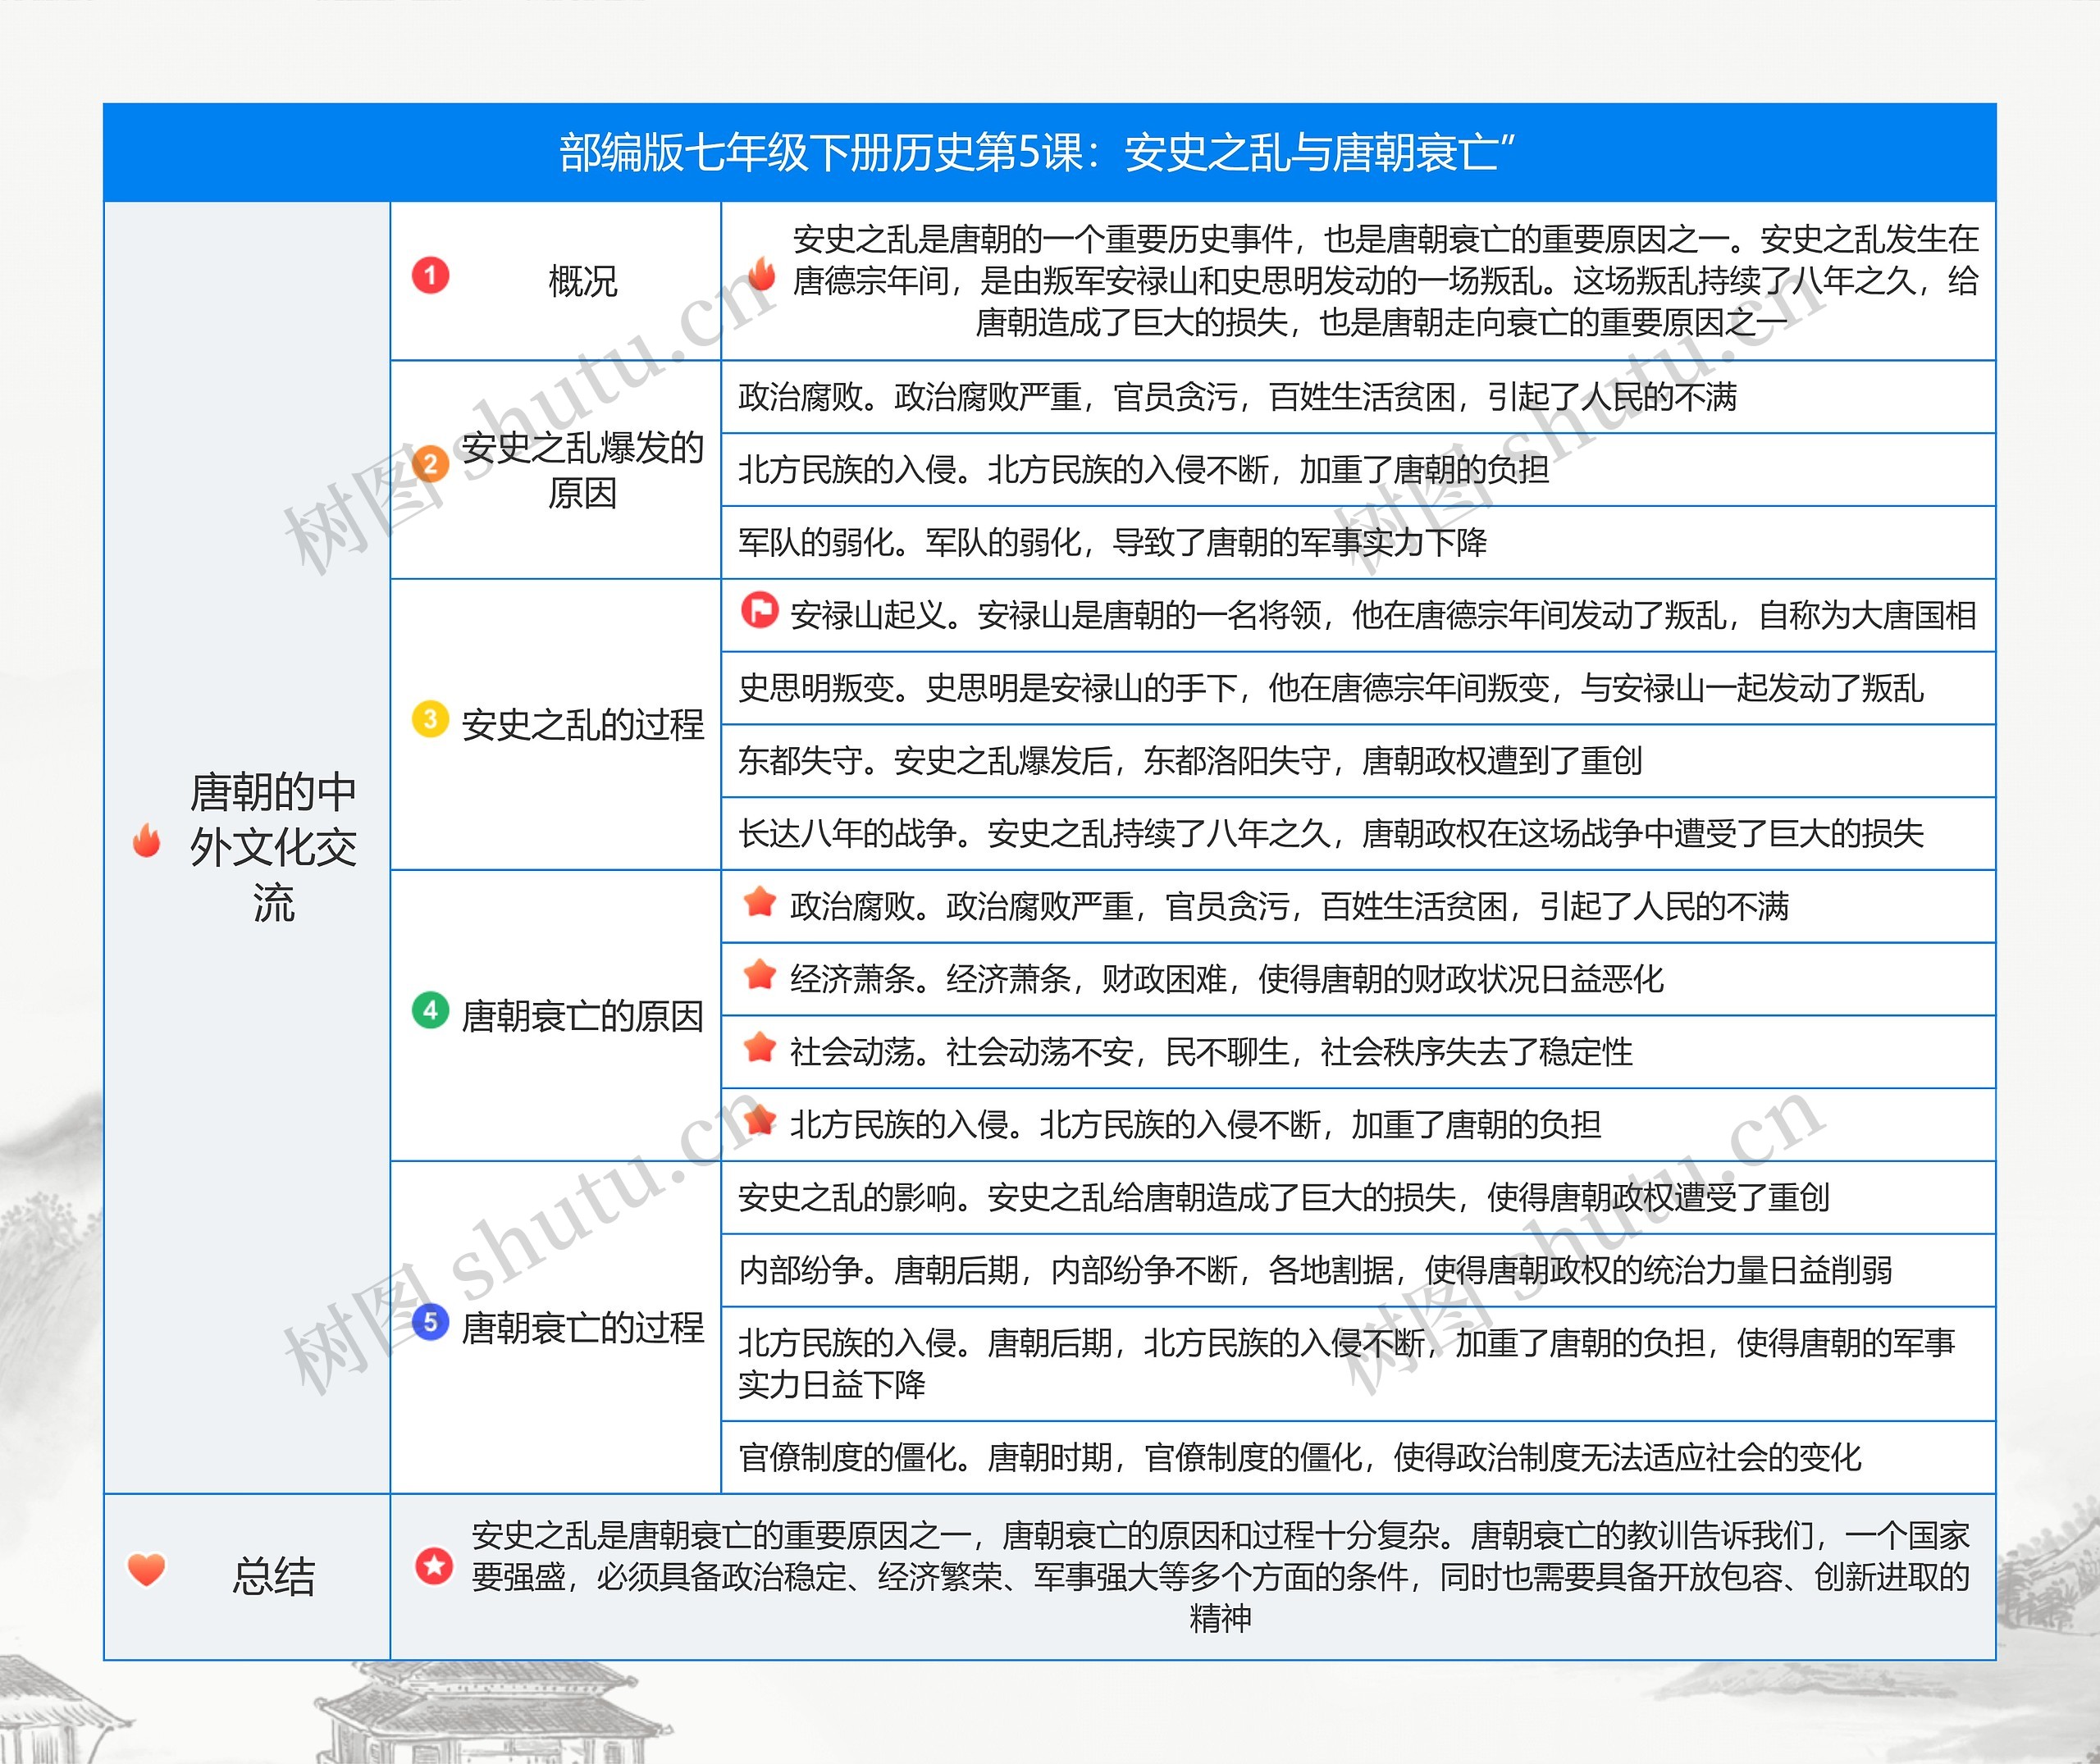The height and width of the screenshot is (1764, 2100).
Task: Click the flame icon in the 概况 description cell
Action: (x=762, y=275)
